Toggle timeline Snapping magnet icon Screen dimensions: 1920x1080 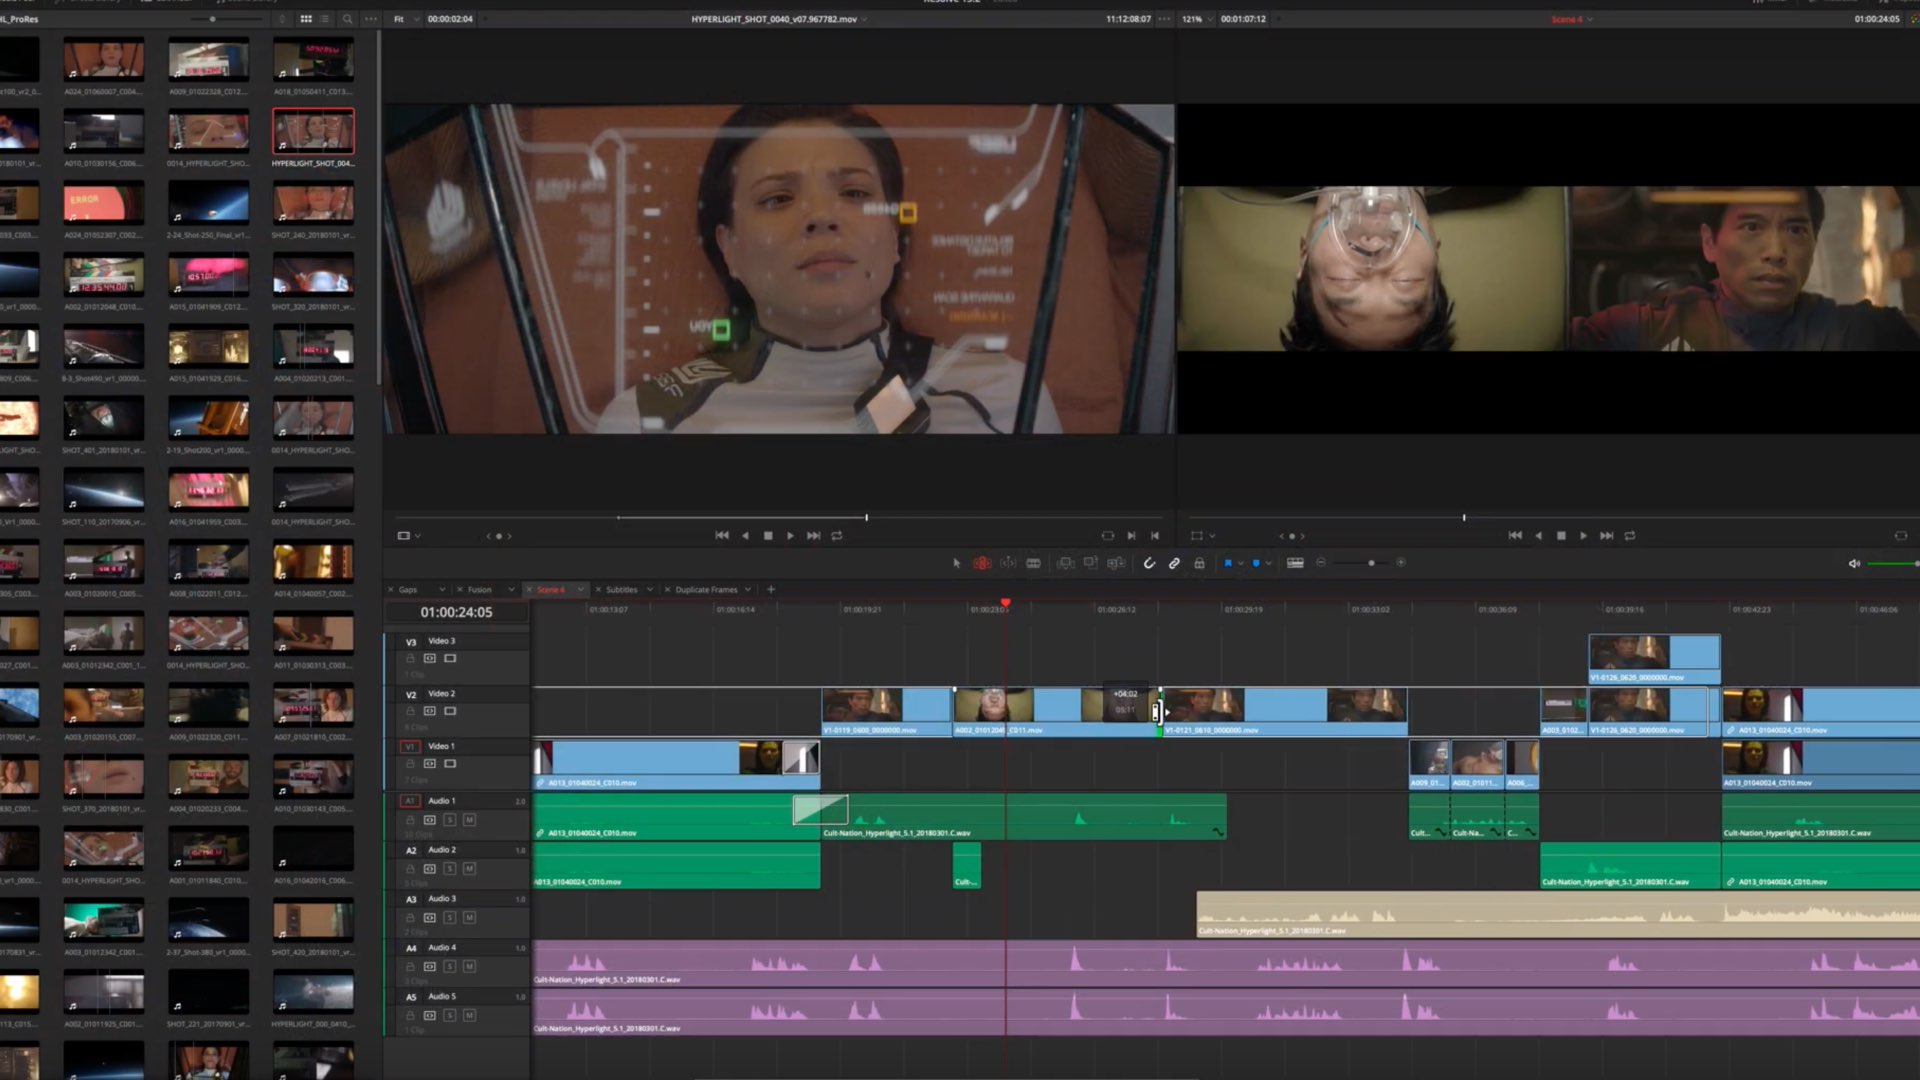tap(1149, 563)
